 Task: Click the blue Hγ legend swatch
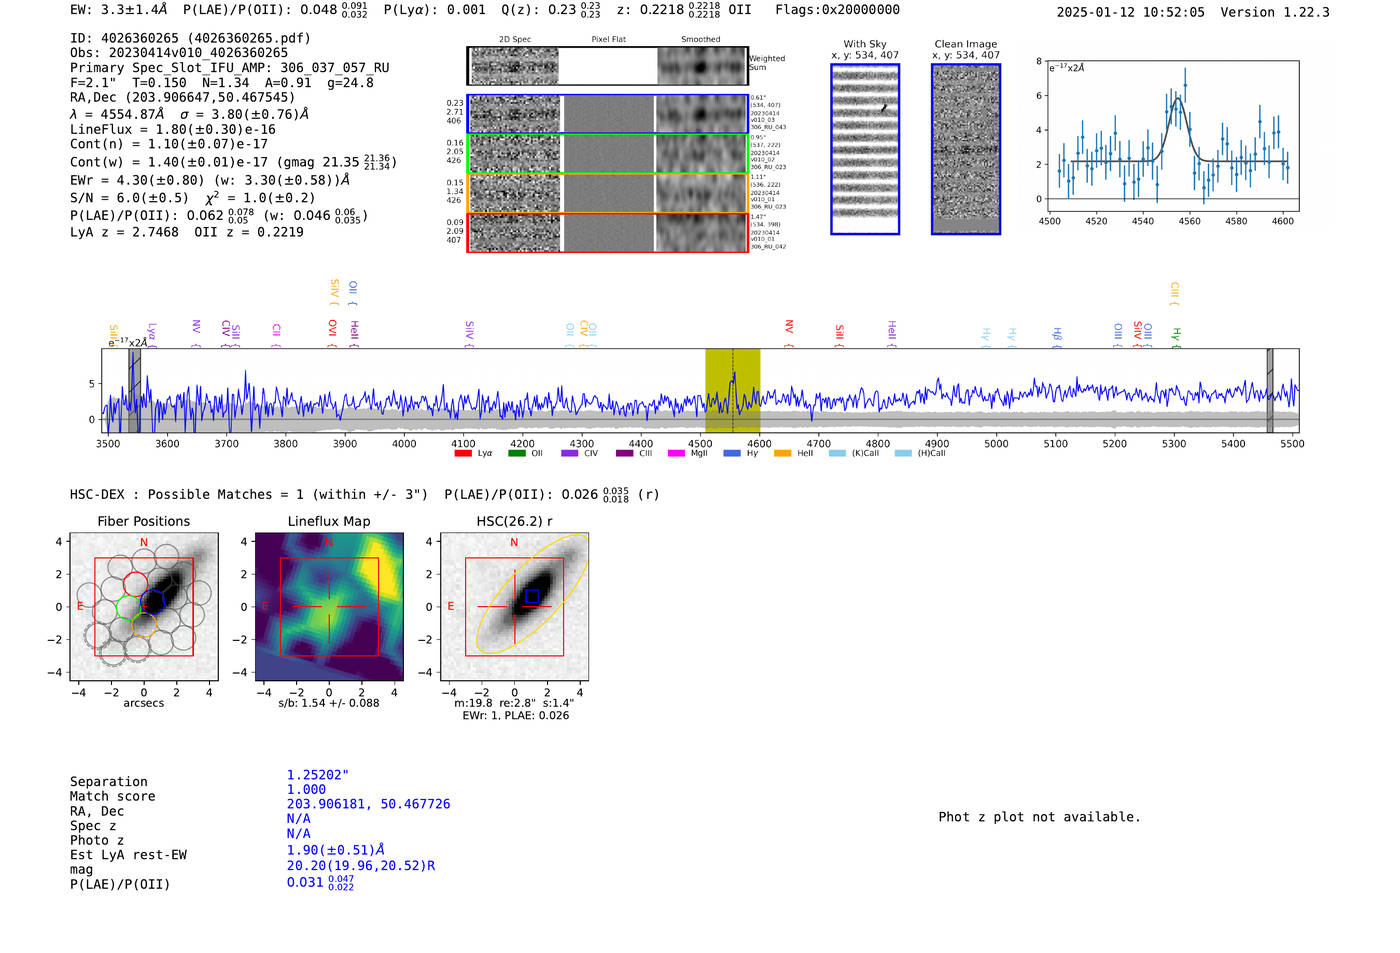[x=732, y=453]
